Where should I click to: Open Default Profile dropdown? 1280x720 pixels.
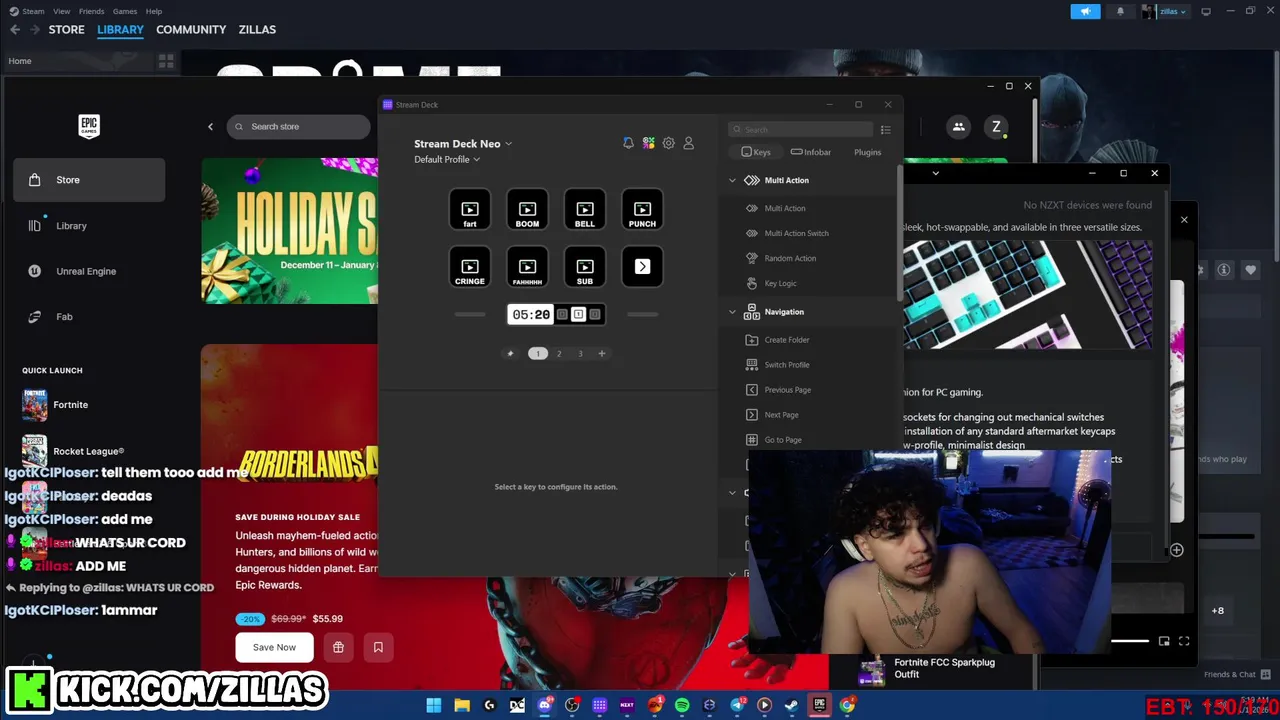point(447,160)
